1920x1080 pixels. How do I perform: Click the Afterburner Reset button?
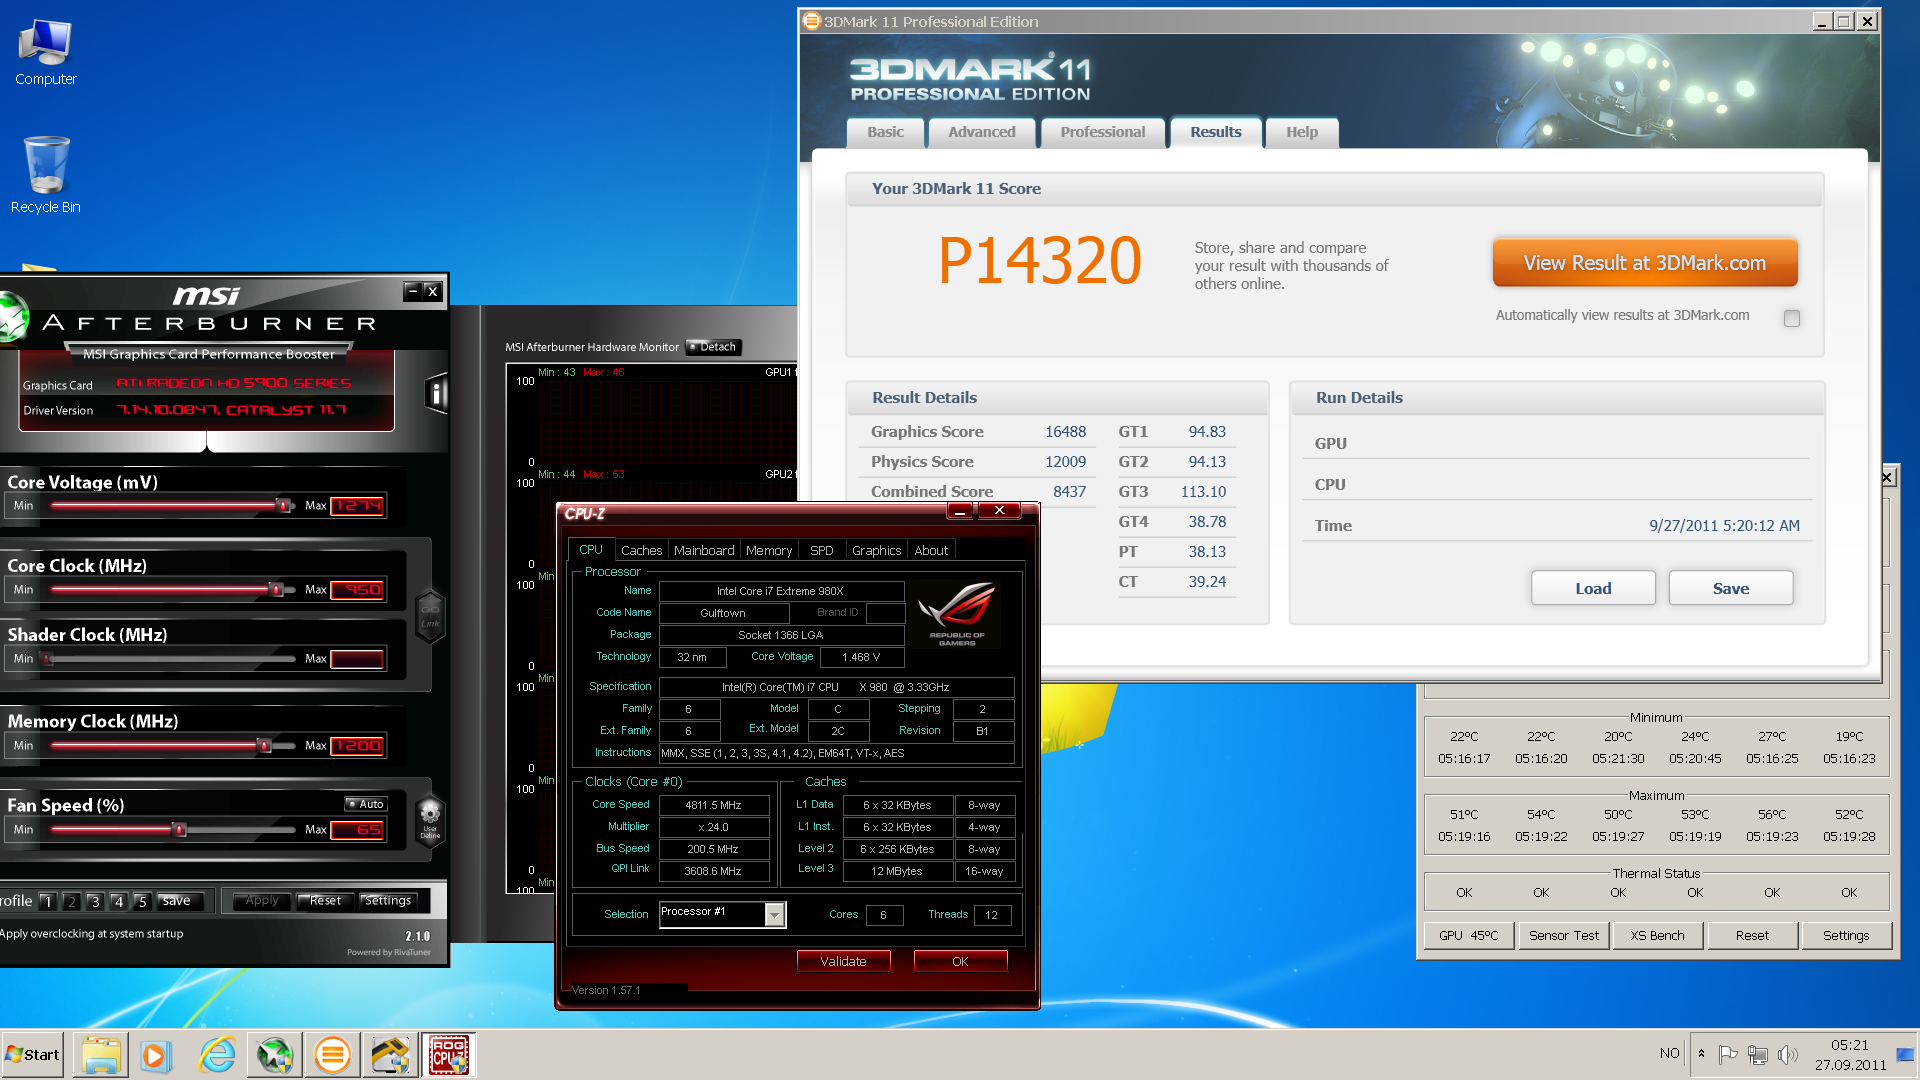tap(325, 901)
